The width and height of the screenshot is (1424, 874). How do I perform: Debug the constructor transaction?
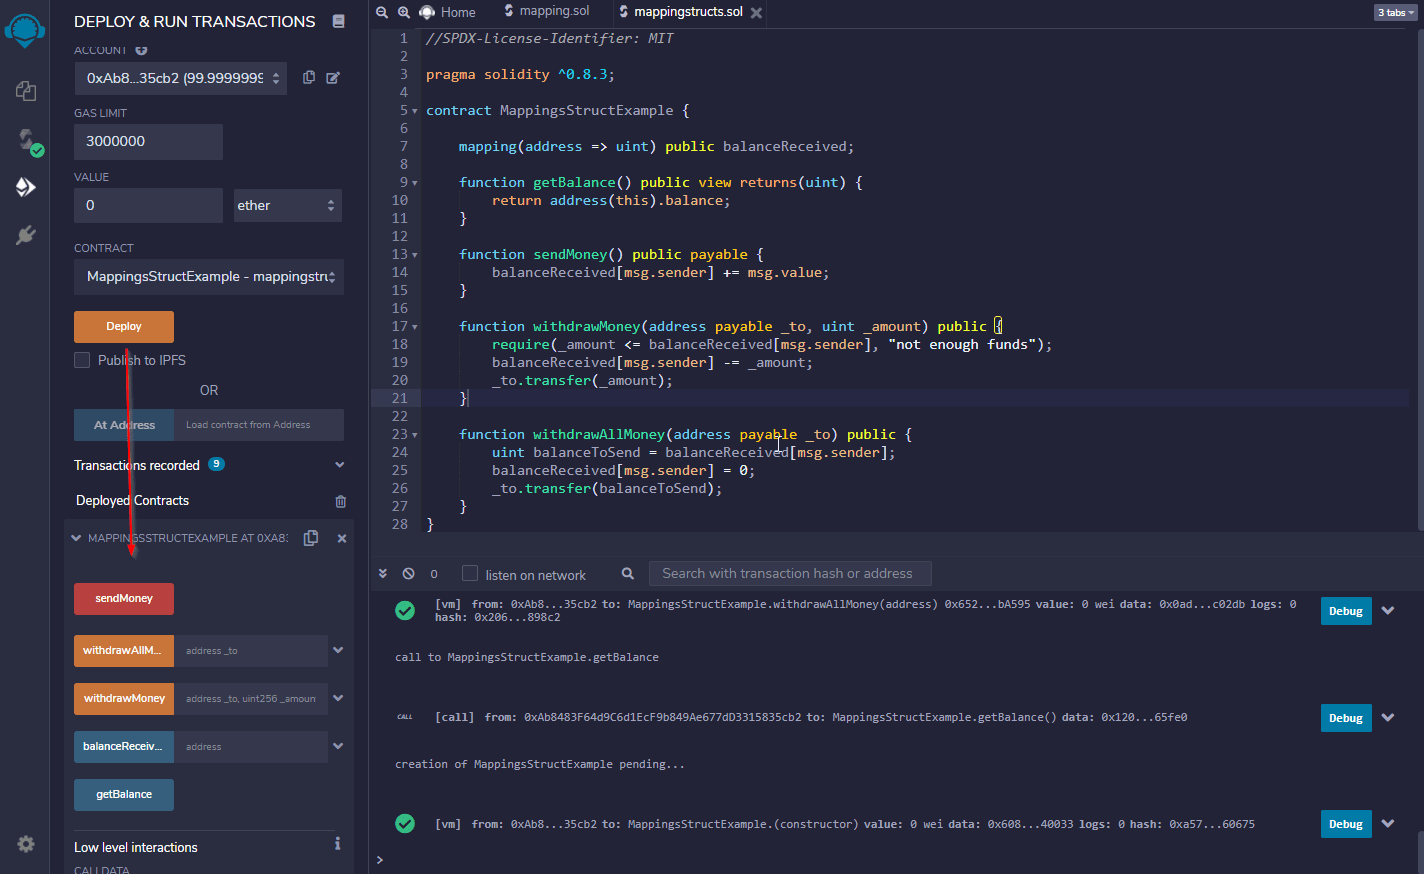coord(1346,824)
